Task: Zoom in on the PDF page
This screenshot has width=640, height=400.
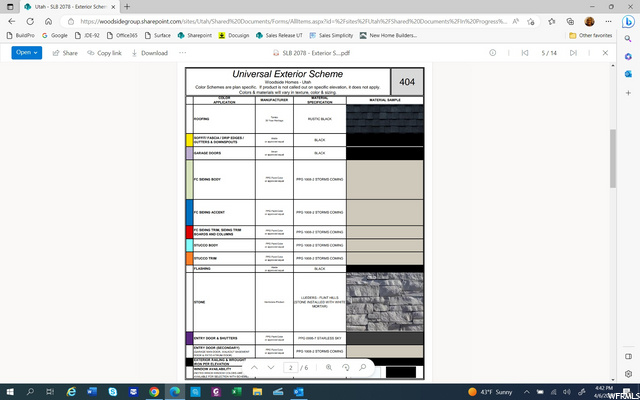Action: [329, 368]
